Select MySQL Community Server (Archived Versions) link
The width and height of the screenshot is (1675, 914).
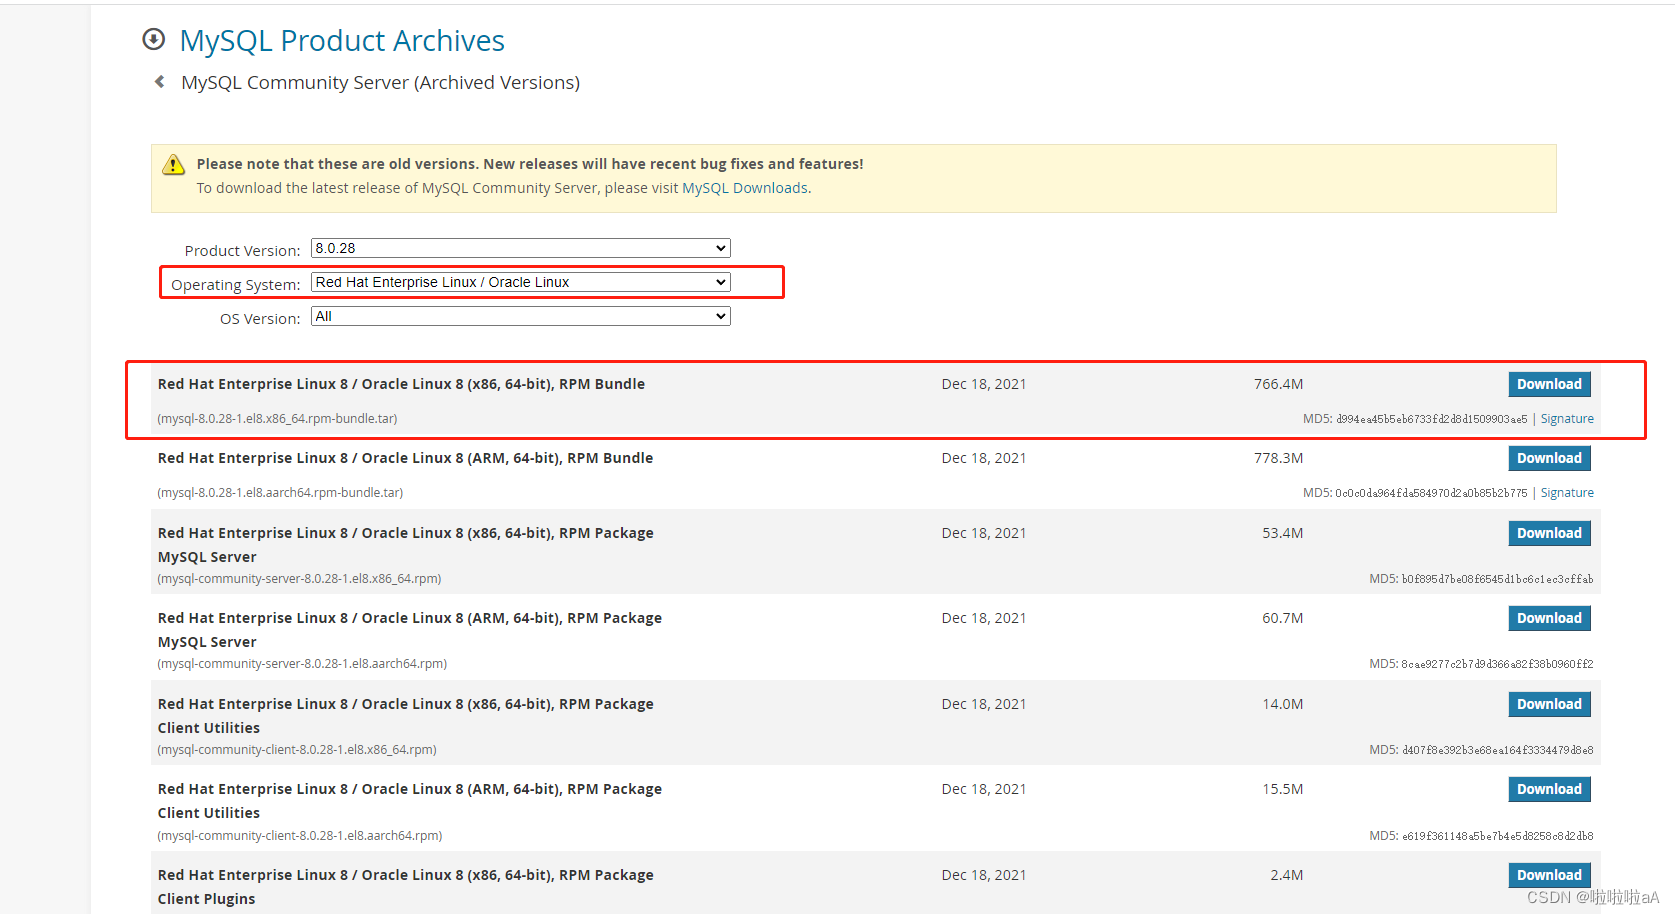380,82
